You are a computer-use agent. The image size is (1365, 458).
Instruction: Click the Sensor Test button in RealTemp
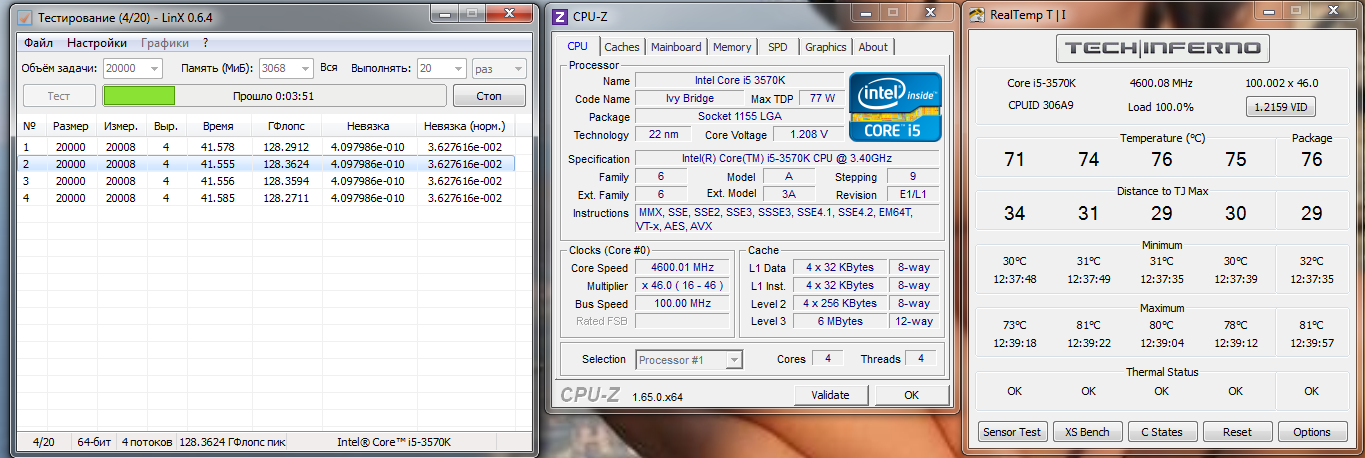tap(1012, 432)
